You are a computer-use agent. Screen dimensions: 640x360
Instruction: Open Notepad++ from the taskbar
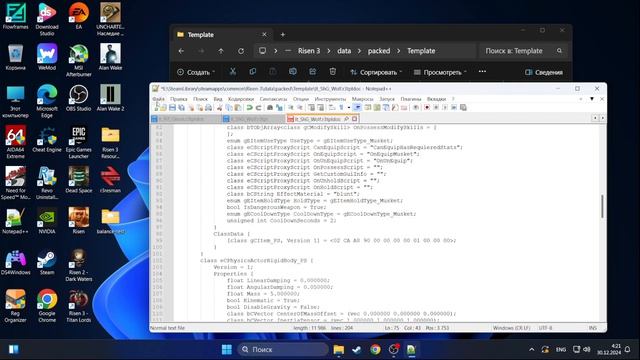click(411, 349)
